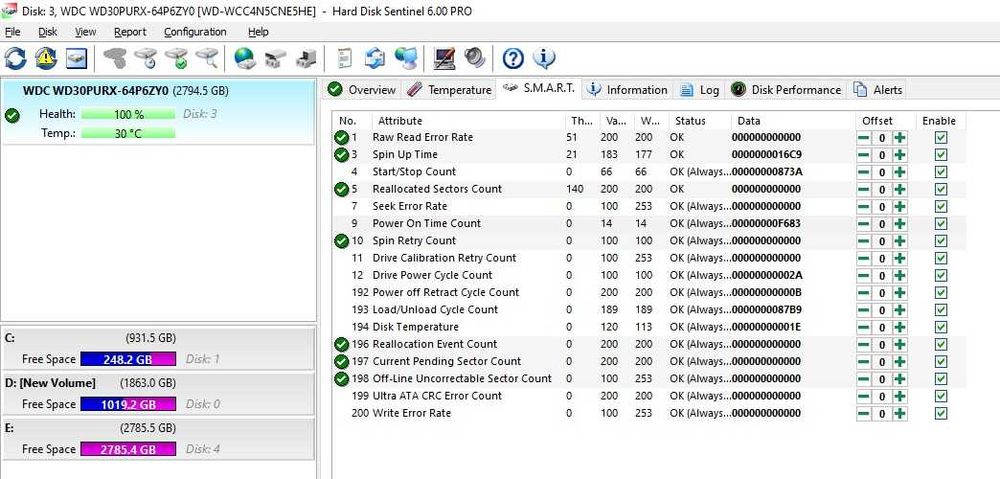
Task: Open the Configuration menu
Action: pyautogui.click(x=195, y=32)
